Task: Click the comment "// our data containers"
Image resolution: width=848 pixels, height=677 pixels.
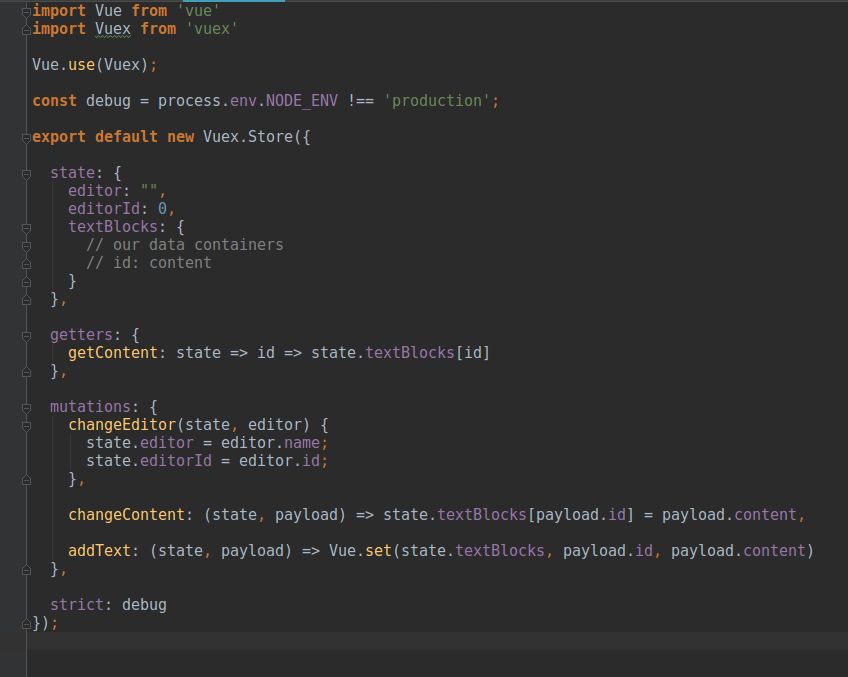Action: coord(185,245)
